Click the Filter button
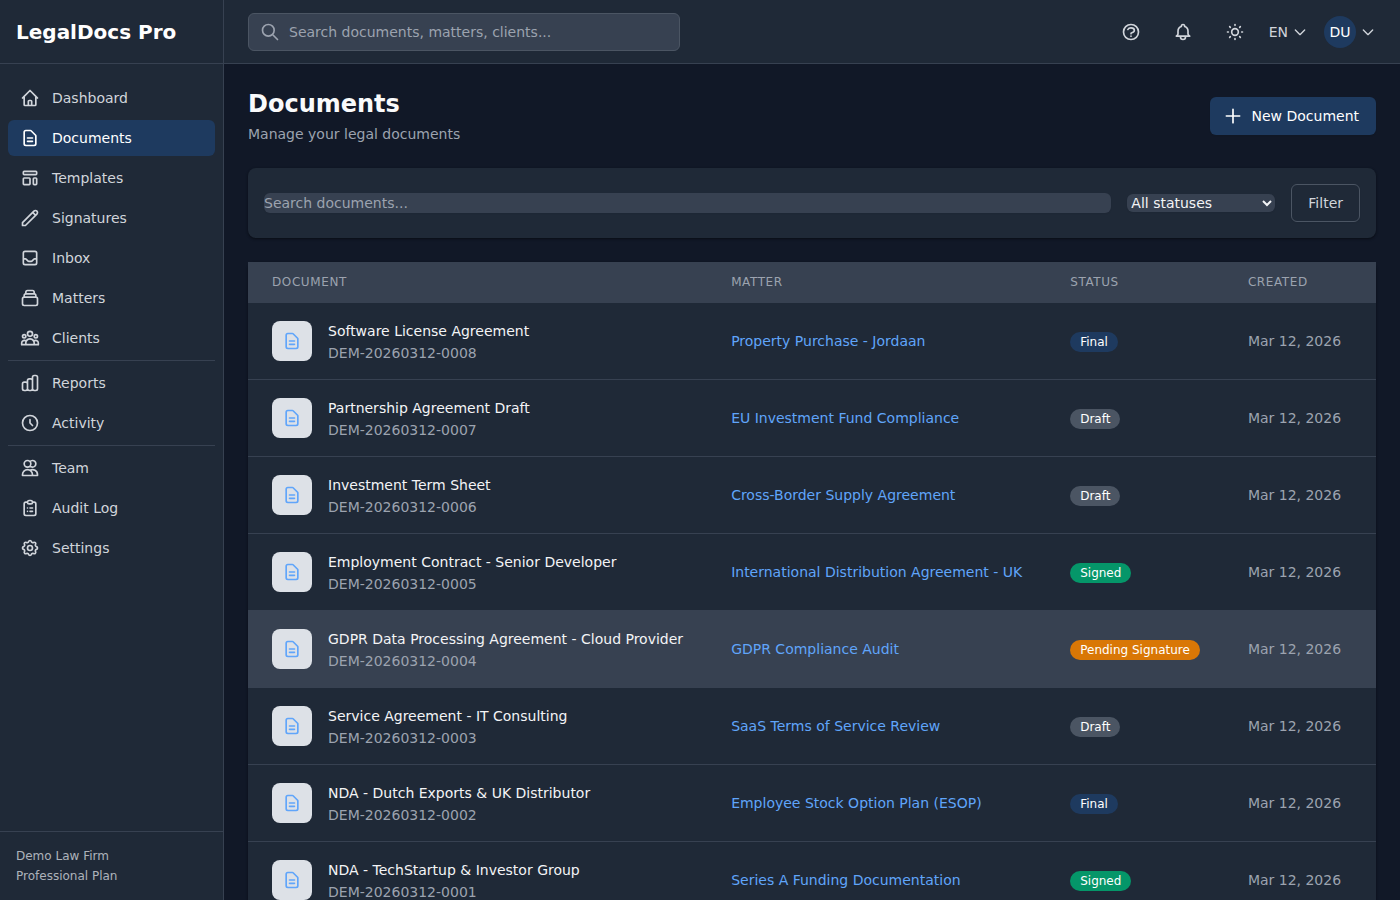 (x=1325, y=203)
